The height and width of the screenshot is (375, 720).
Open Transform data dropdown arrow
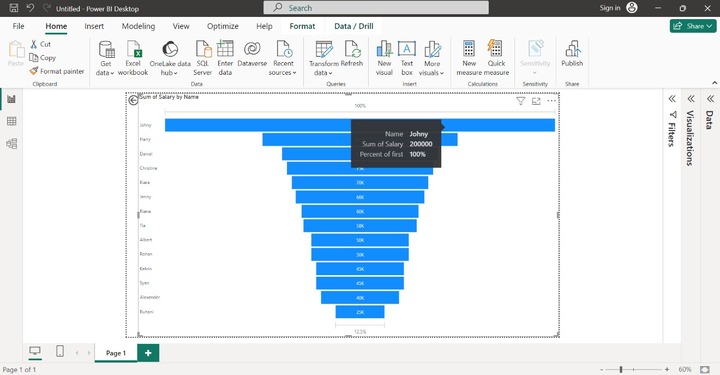(x=330, y=73)
